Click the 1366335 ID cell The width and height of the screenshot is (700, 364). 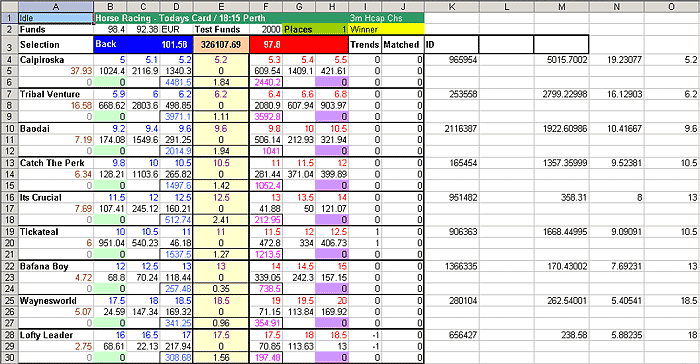click(x=451, y=267)
